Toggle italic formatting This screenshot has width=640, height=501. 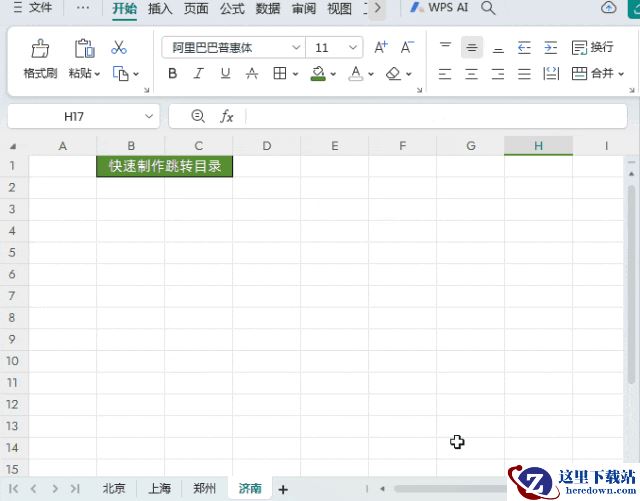(x=199, y=73)
